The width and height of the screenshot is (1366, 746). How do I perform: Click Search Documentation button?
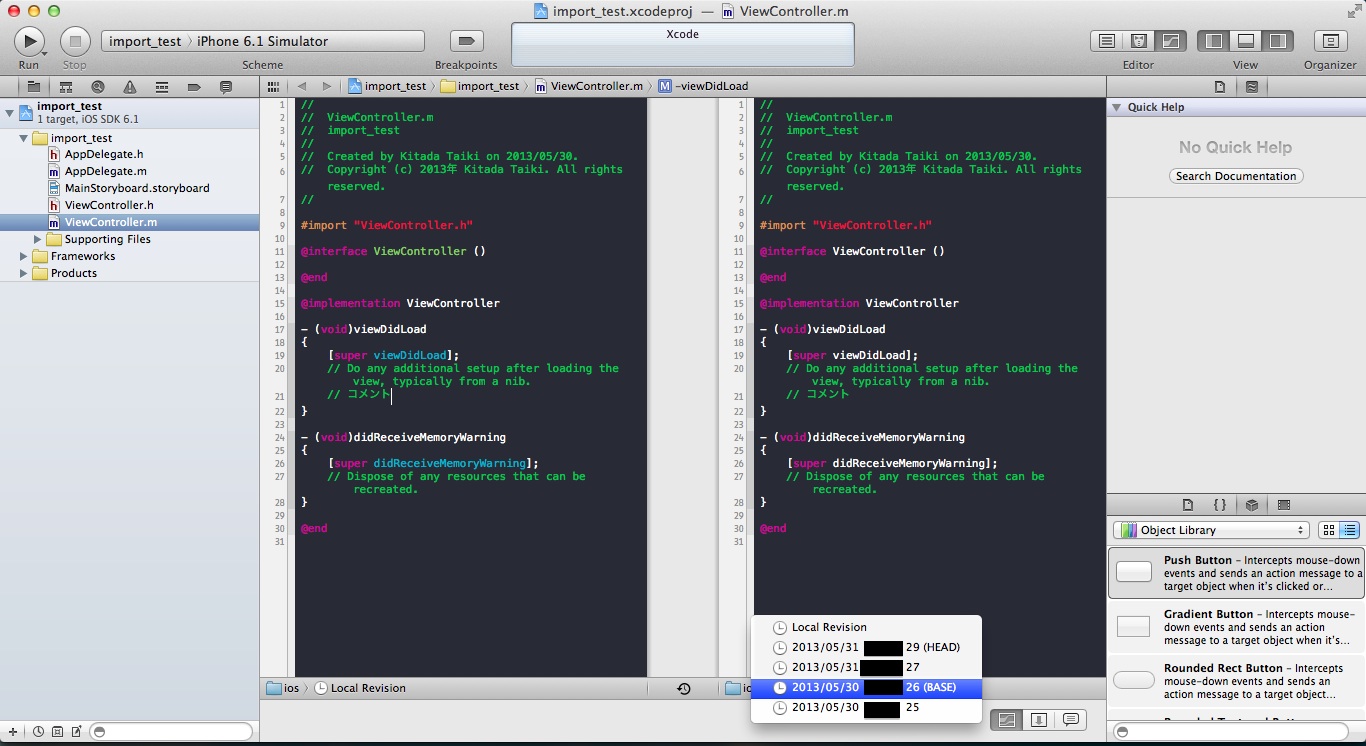click(1236, 176)
